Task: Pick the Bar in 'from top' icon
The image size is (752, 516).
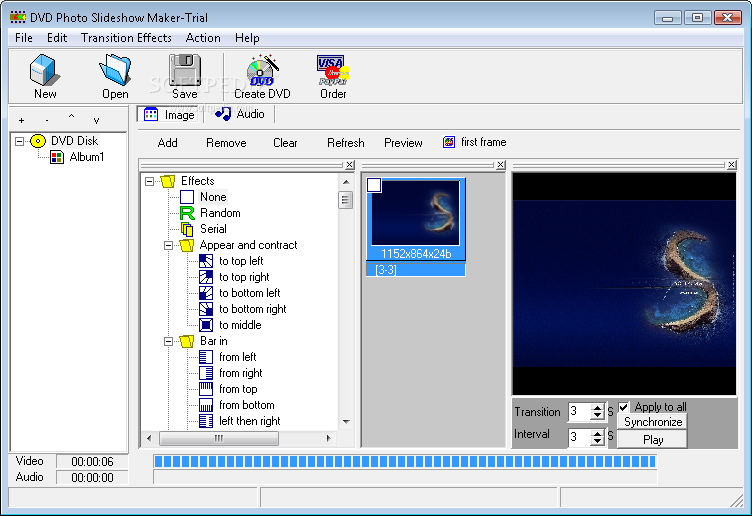Action: [x=206, y=389]
